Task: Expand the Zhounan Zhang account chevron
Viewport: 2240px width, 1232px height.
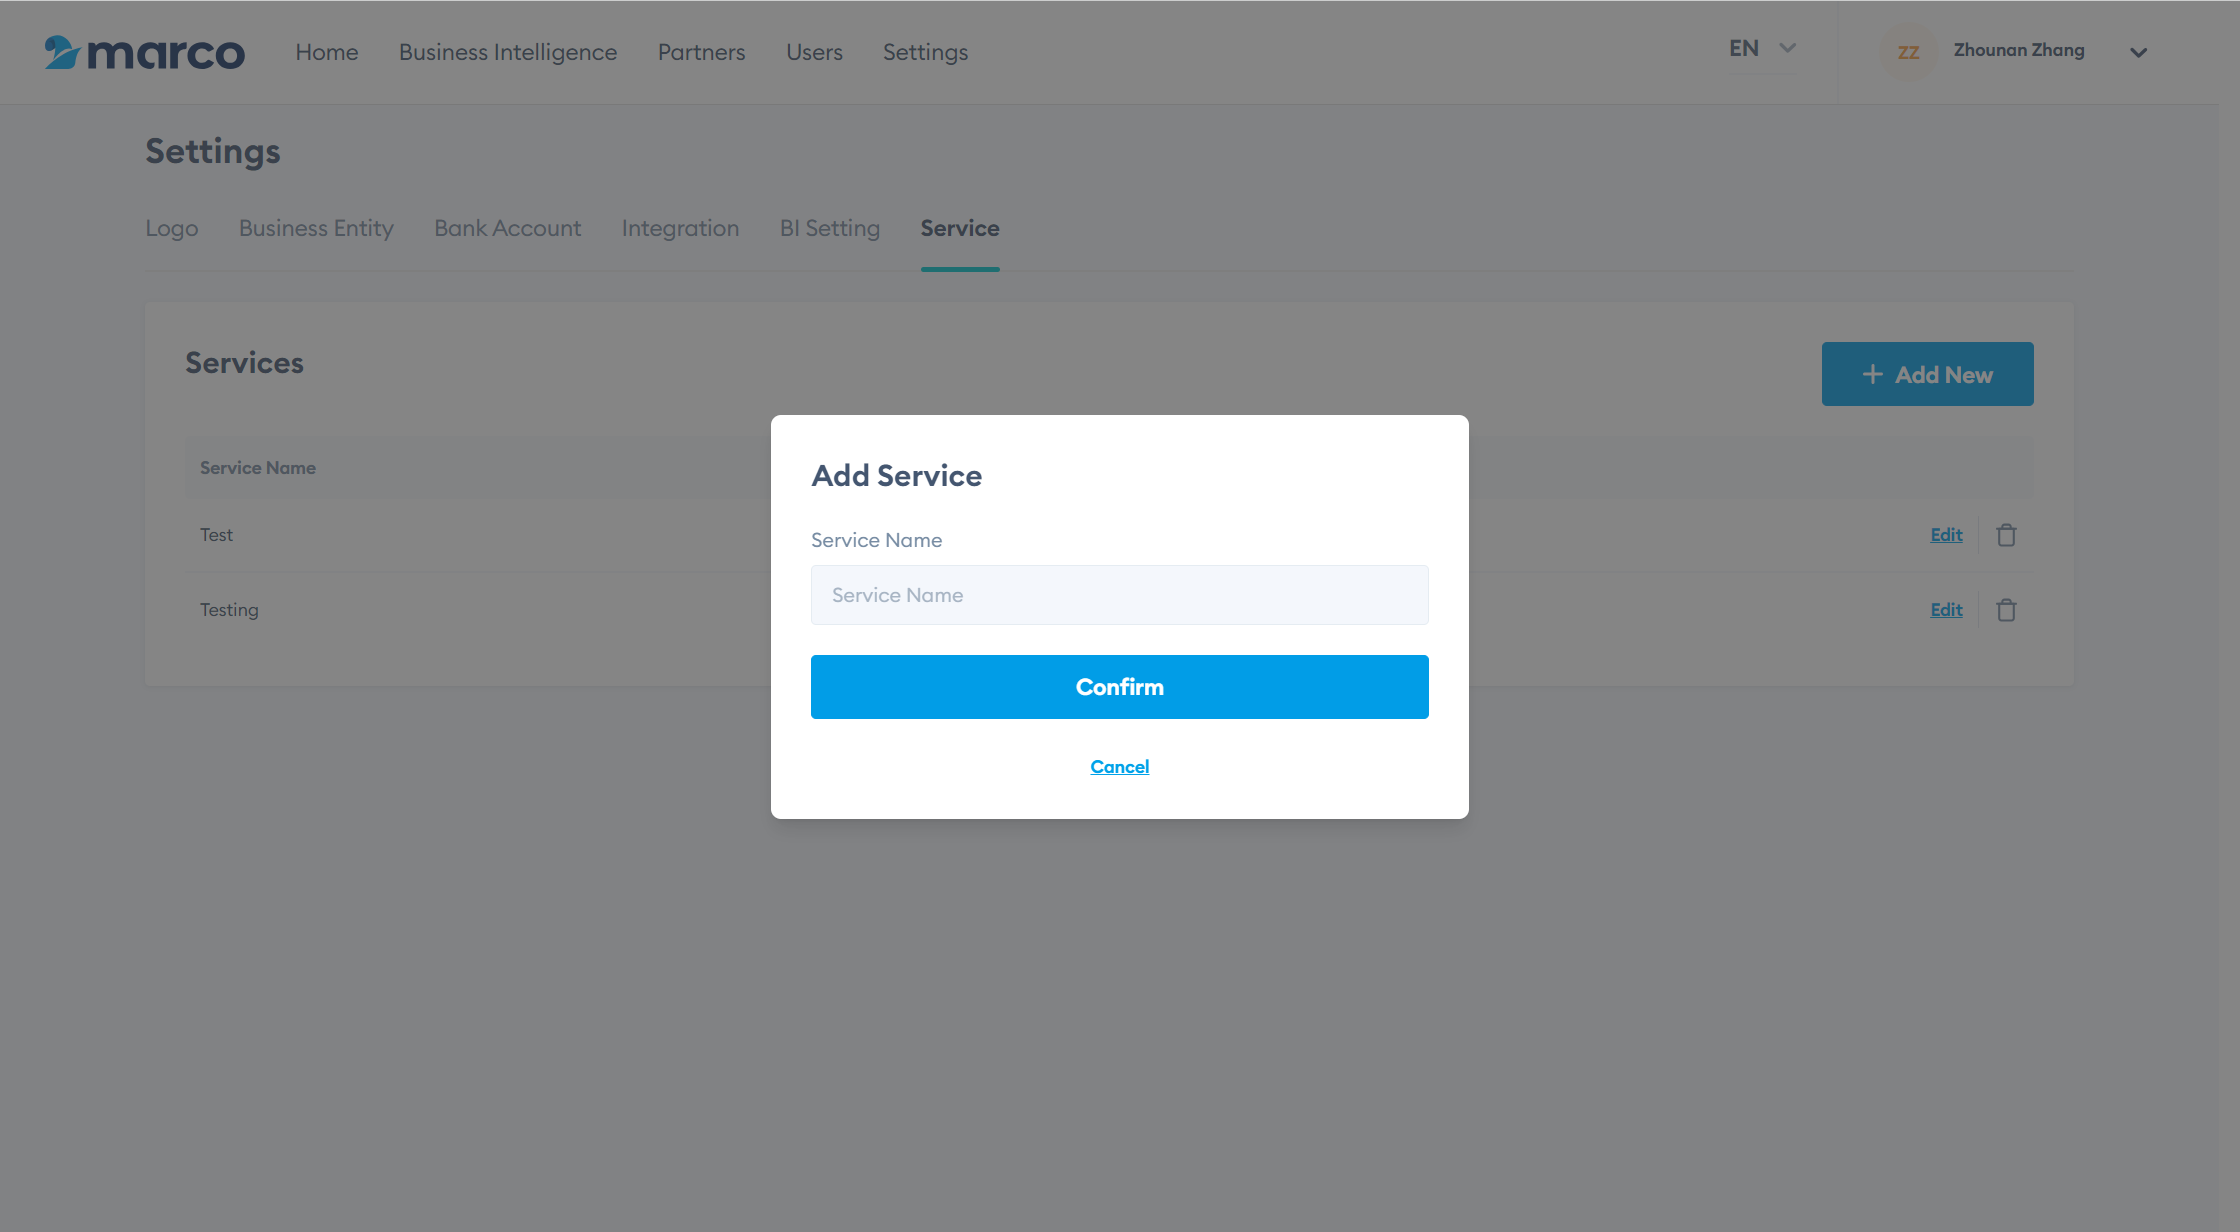Action: 2138,52
